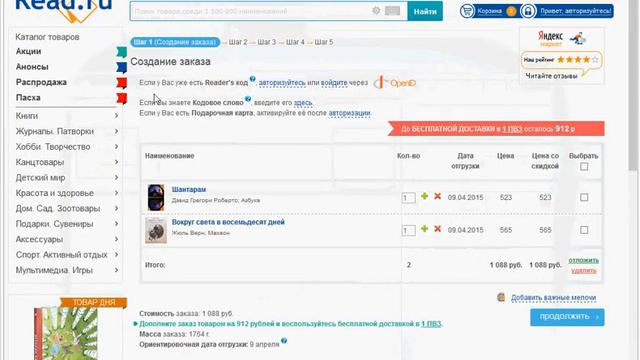Click the red flag beside Пасха
Image resolution: width=640 pixels, height=360 pixels.
(x=122, y=98)
